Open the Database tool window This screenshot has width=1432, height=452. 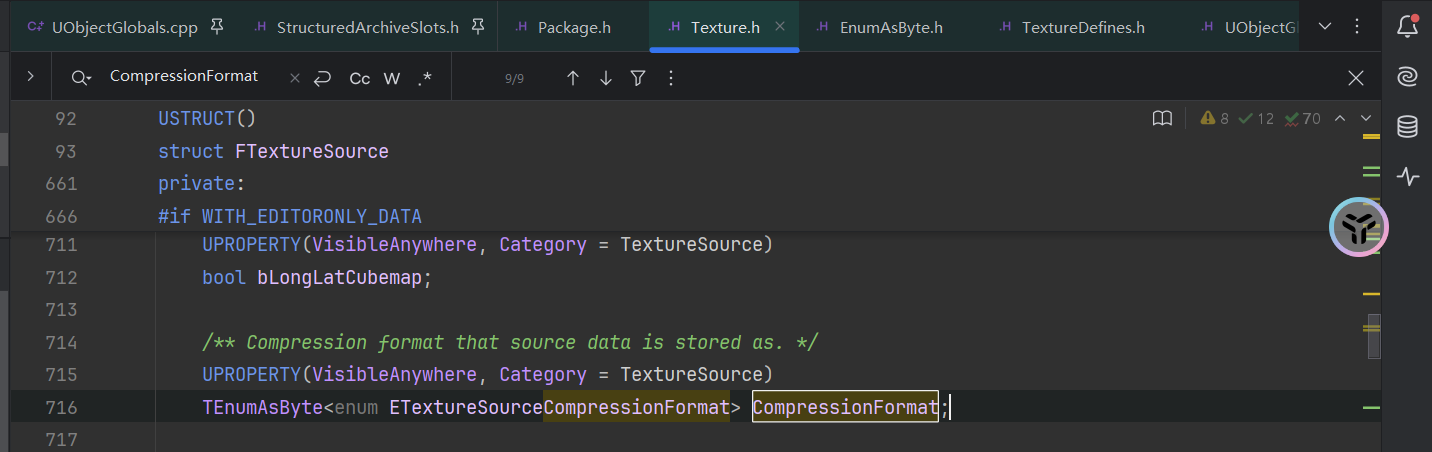coord(1407,127)
